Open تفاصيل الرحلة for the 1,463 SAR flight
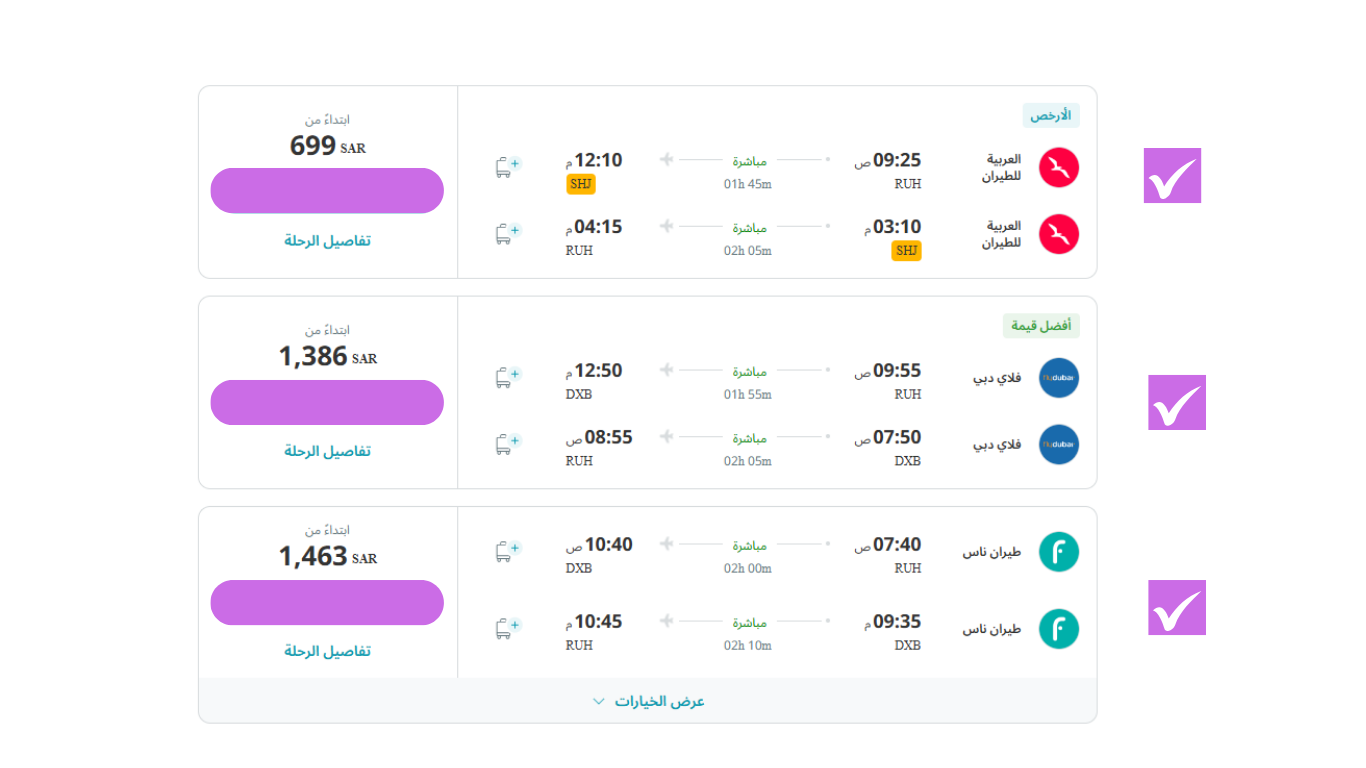Image resolution: width=1366 pixels, height=768 pixels. 327,651
